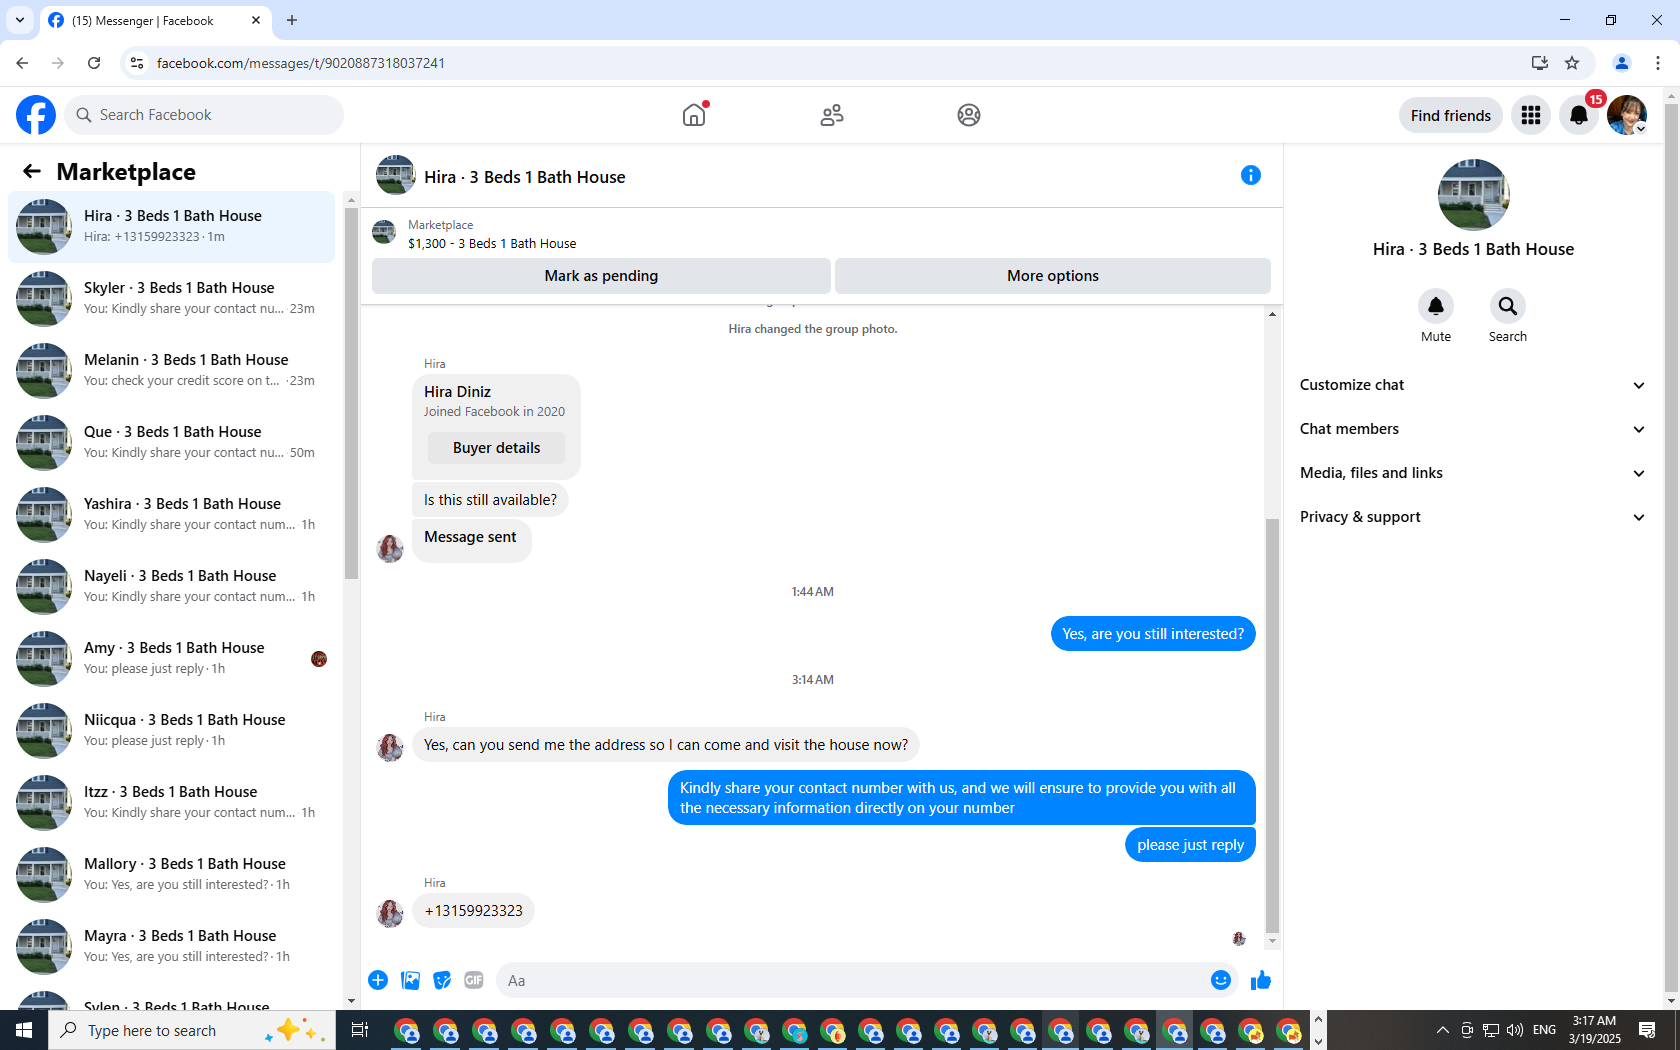Image resolution: width=1680 pixels, height=1050 pixels.
Task: Open the Que 3 Beds conversation
Action: 172,443
